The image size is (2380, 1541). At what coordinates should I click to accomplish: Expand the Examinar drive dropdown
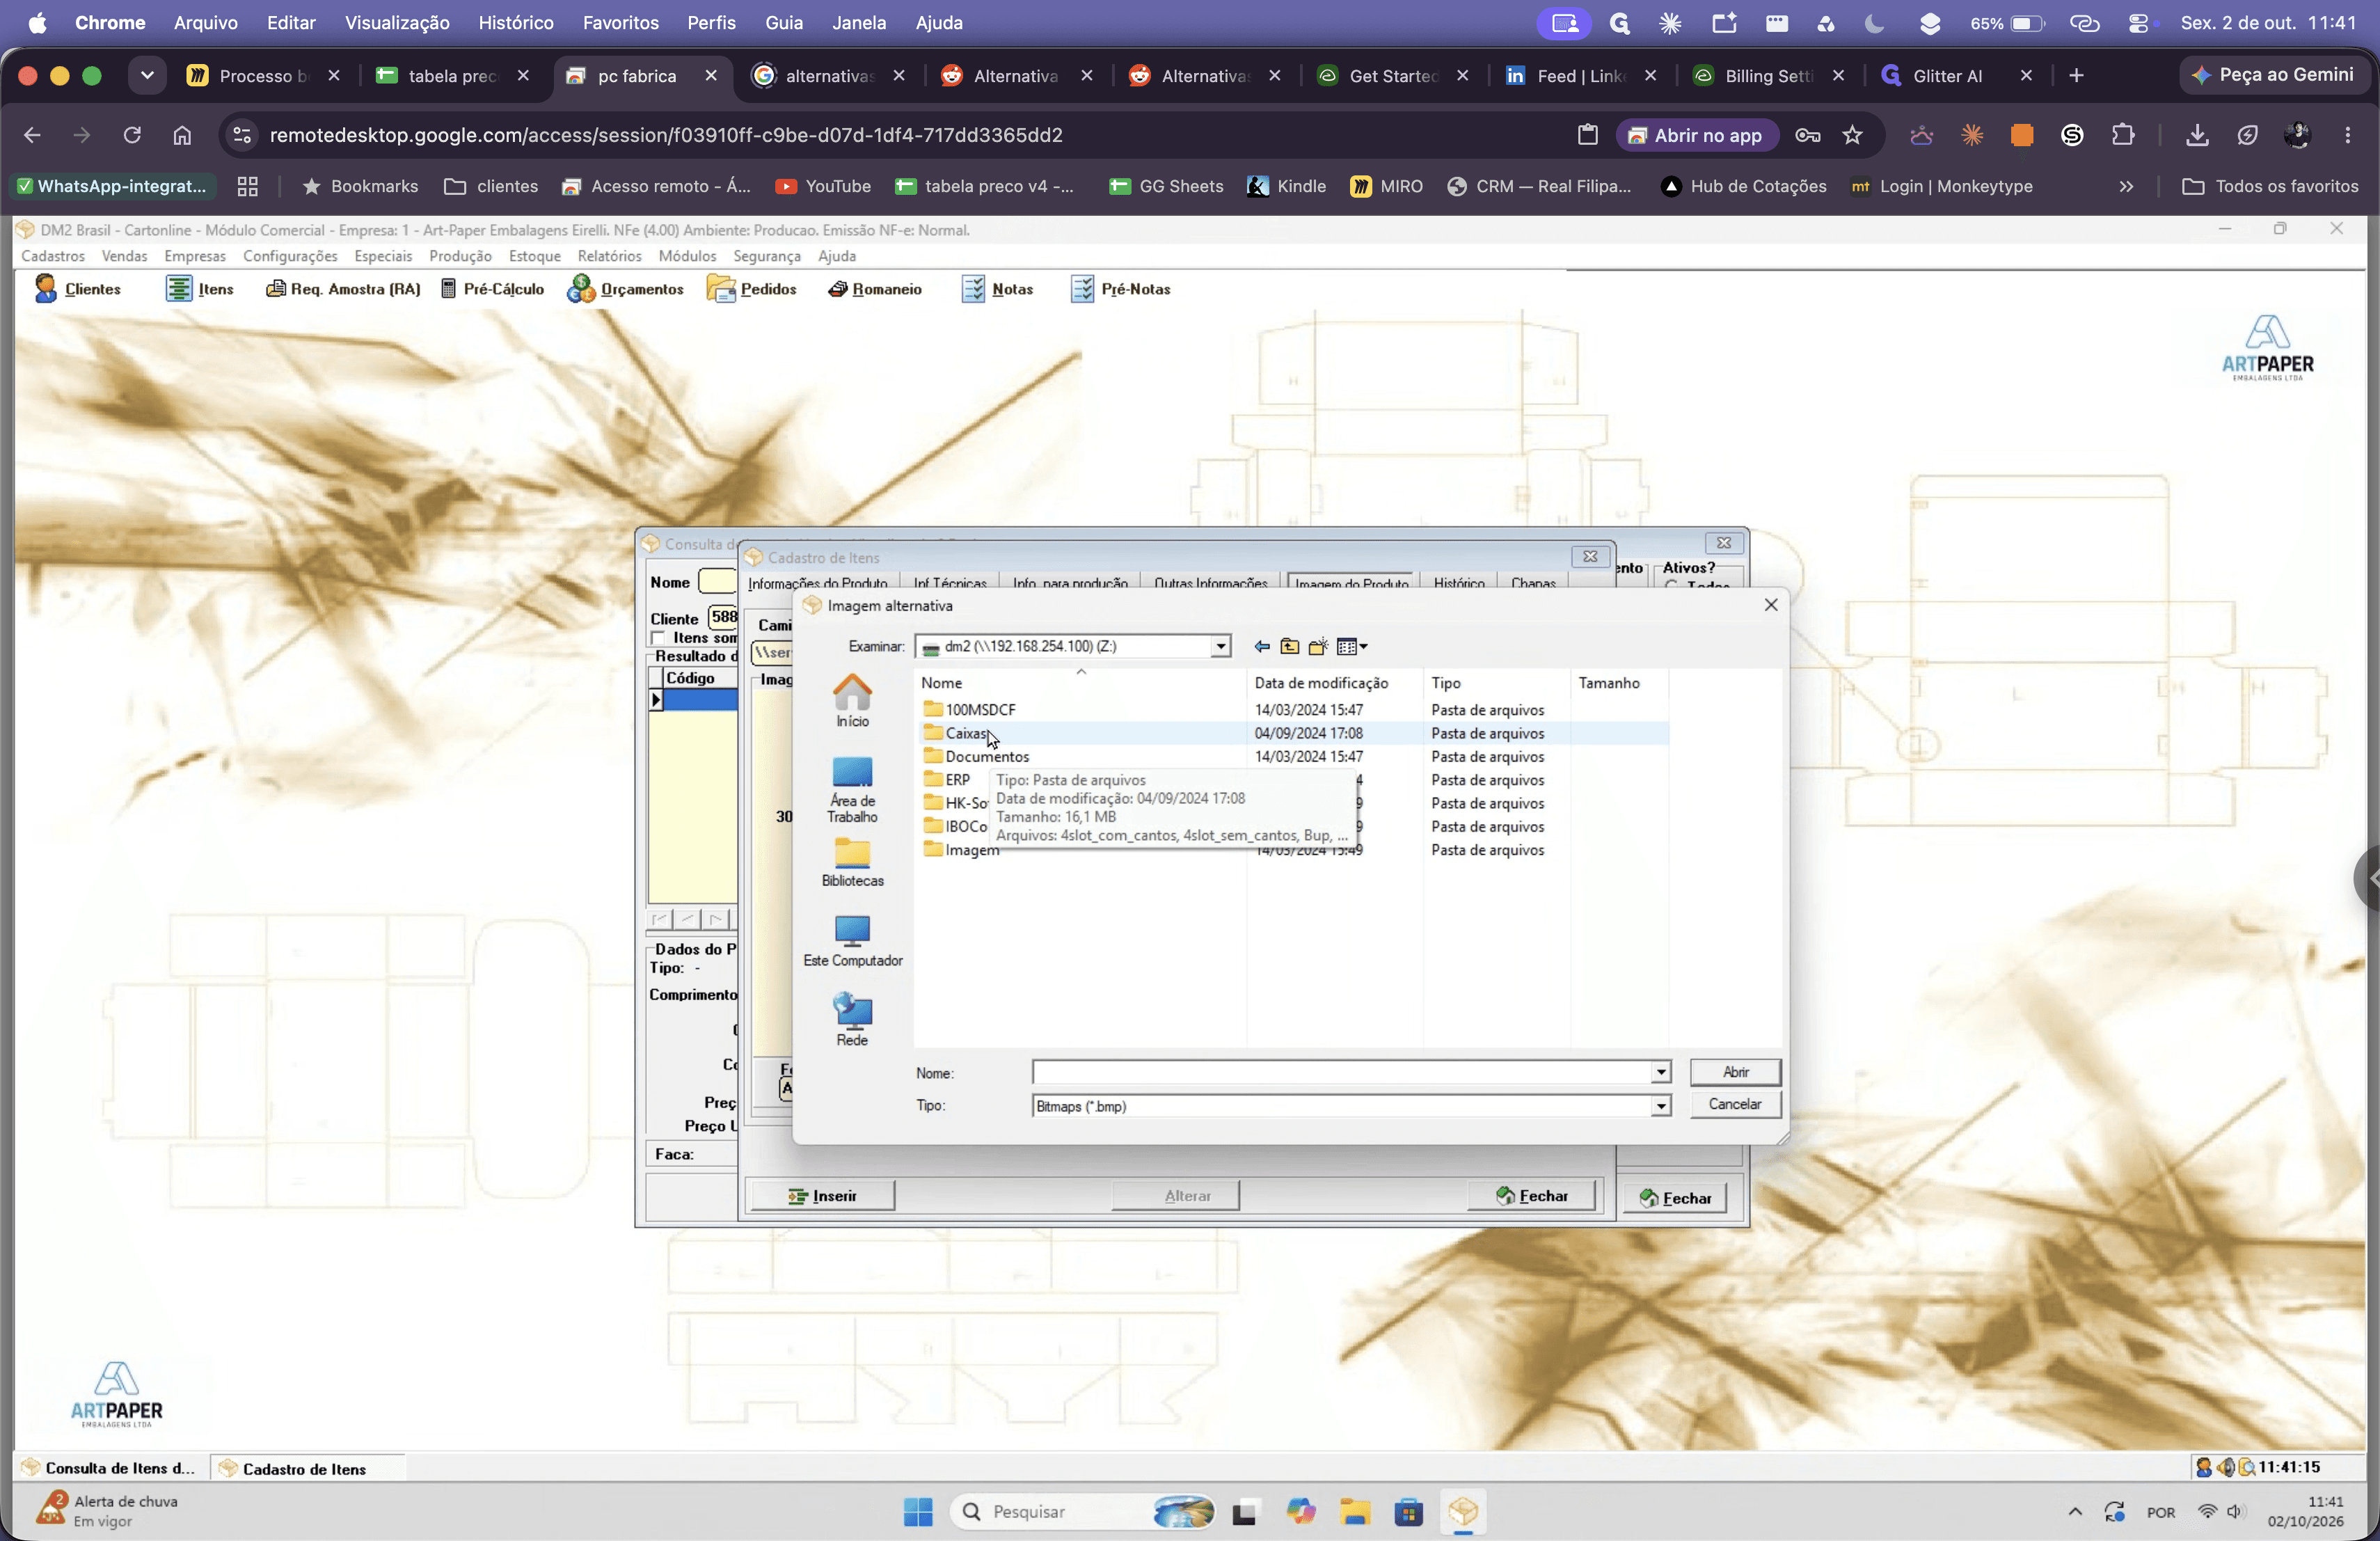[x=1220, y=647]
